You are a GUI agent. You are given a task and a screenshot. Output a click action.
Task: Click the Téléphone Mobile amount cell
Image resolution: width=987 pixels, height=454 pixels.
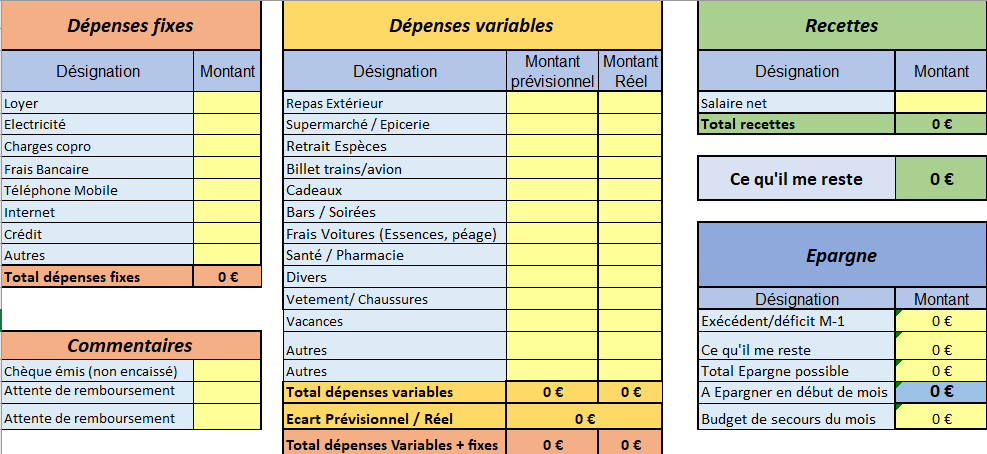tap(227, 190)
